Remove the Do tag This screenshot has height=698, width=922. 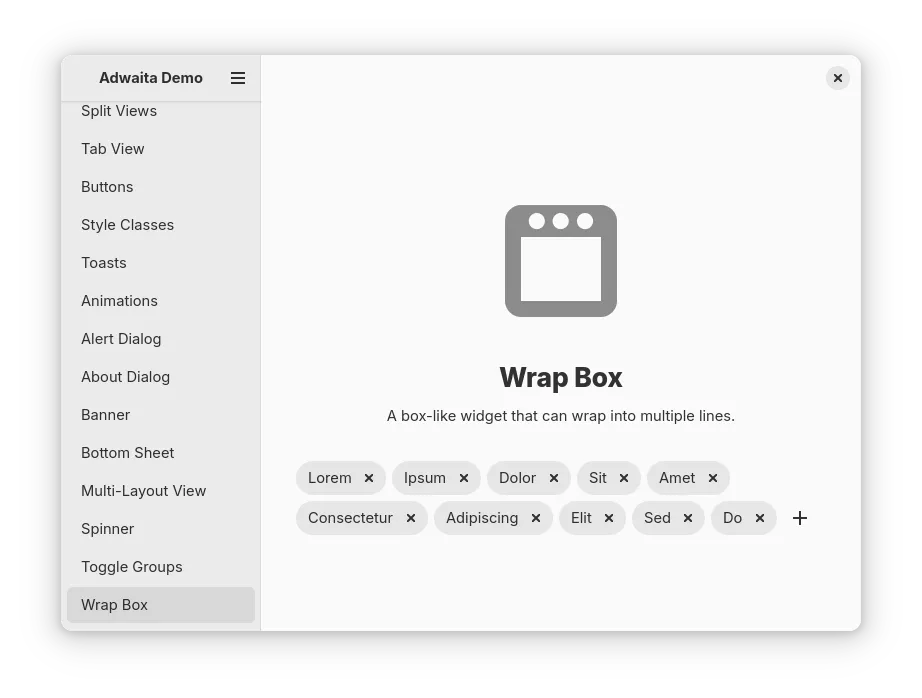(760, 518)
